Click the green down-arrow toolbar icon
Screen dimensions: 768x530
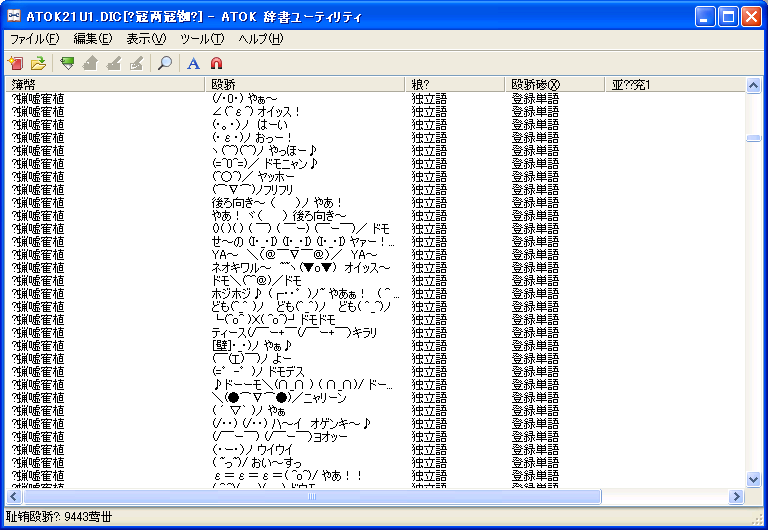click(67, 63)
